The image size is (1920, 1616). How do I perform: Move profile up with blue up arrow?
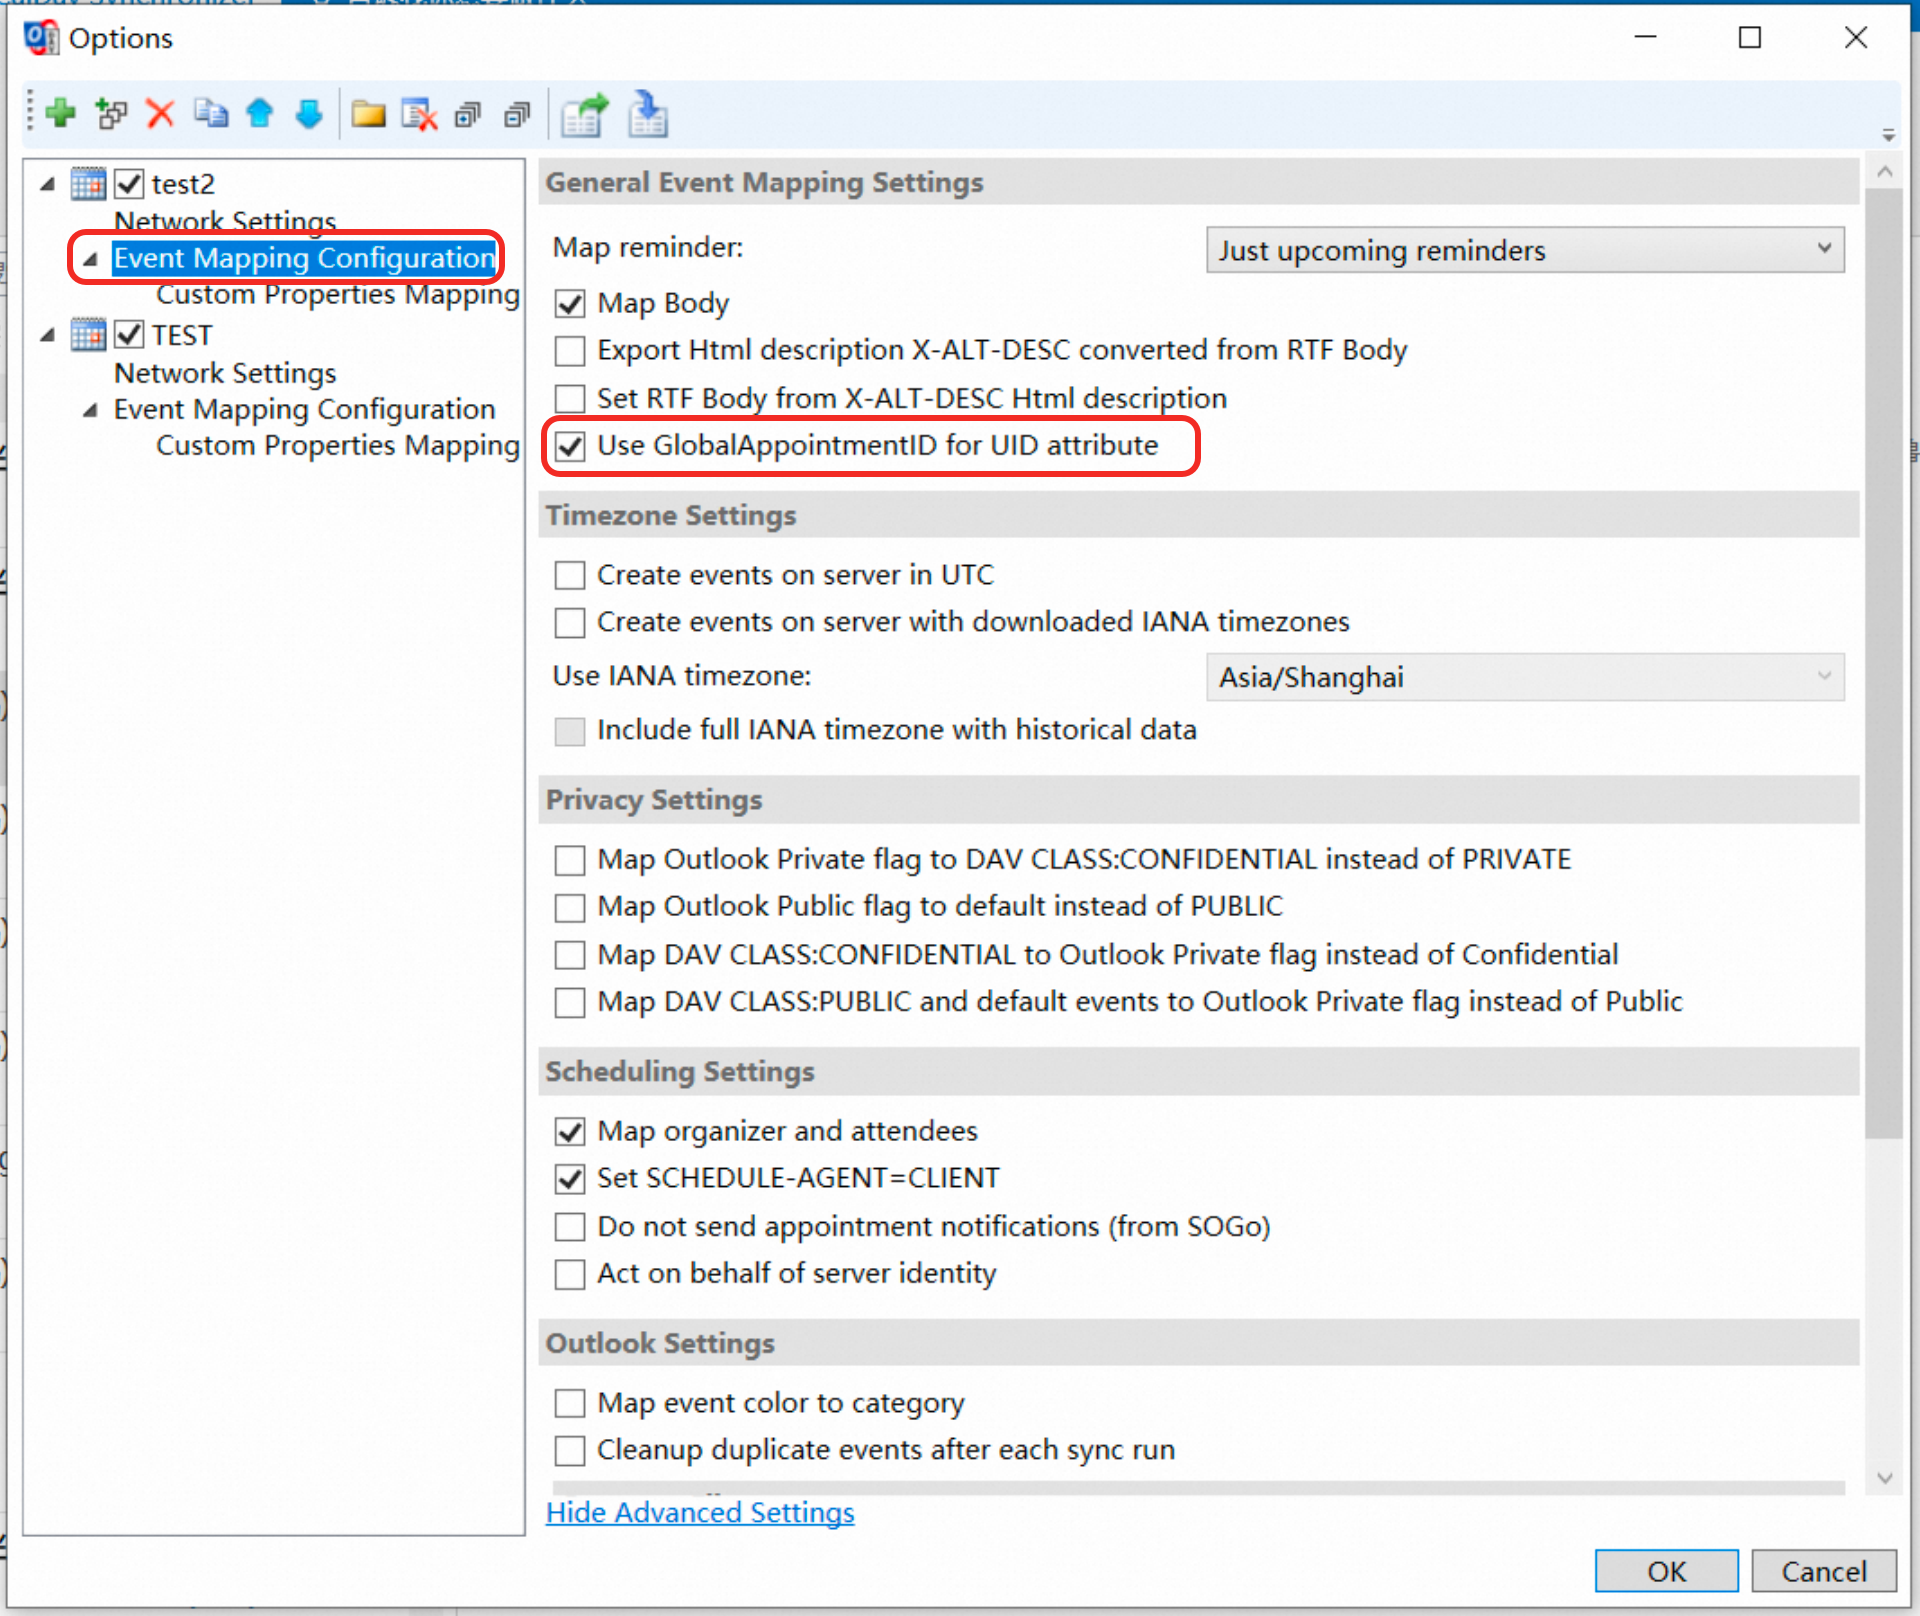260,113
